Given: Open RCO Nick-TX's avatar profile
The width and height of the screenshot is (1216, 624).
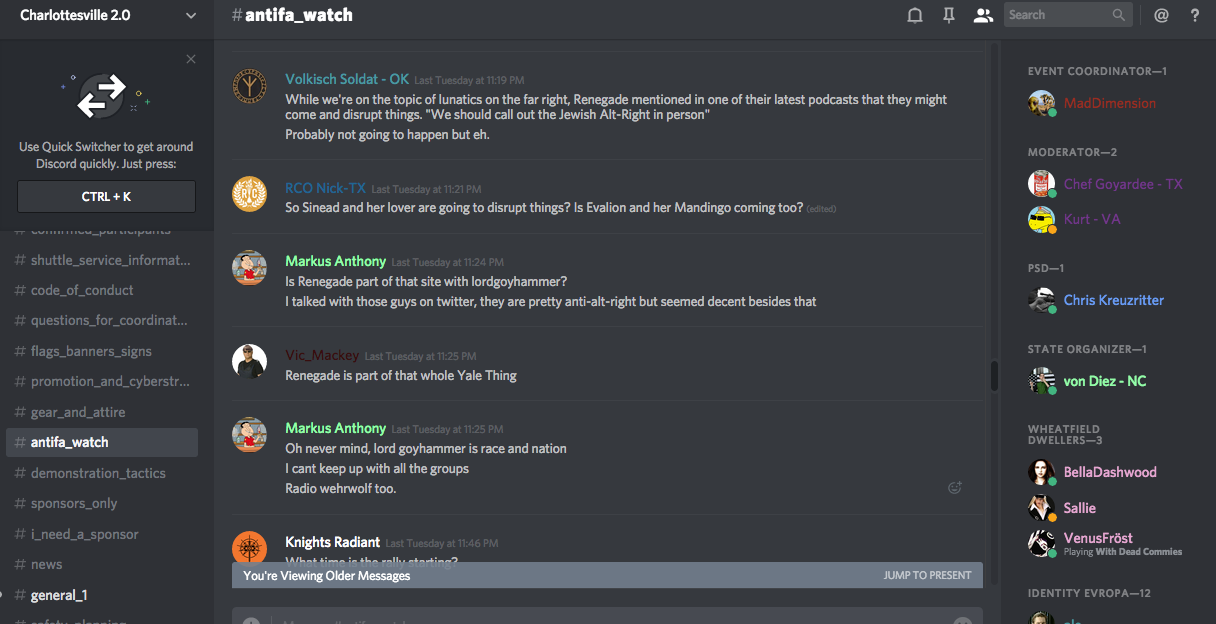Looking at the screenshot, I should pos(249,194).
